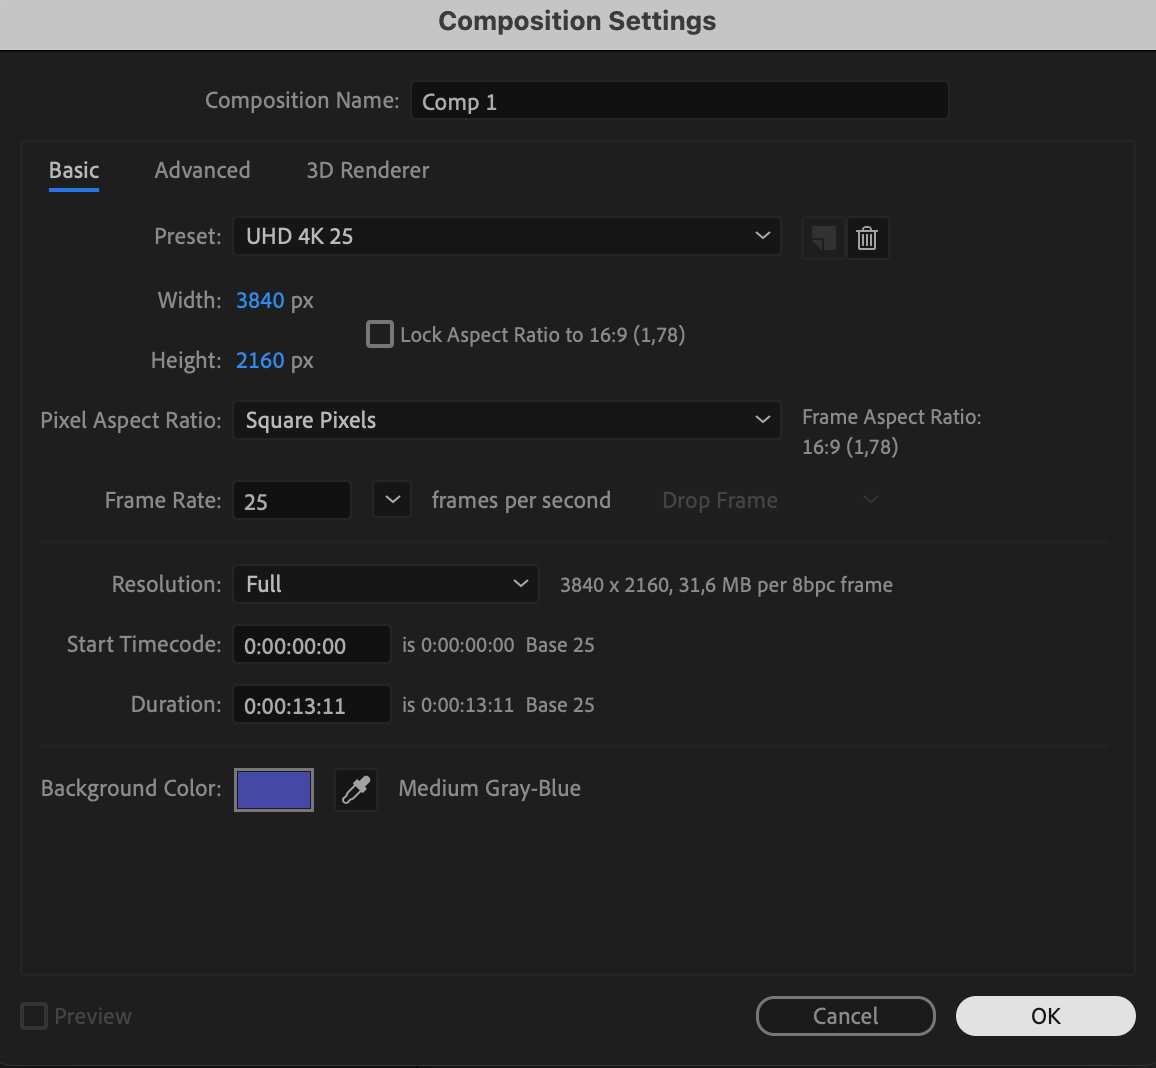Viewport: 1156px width, 1068px height.
Task: Click the save preset icon
Action: coord(823,239)
